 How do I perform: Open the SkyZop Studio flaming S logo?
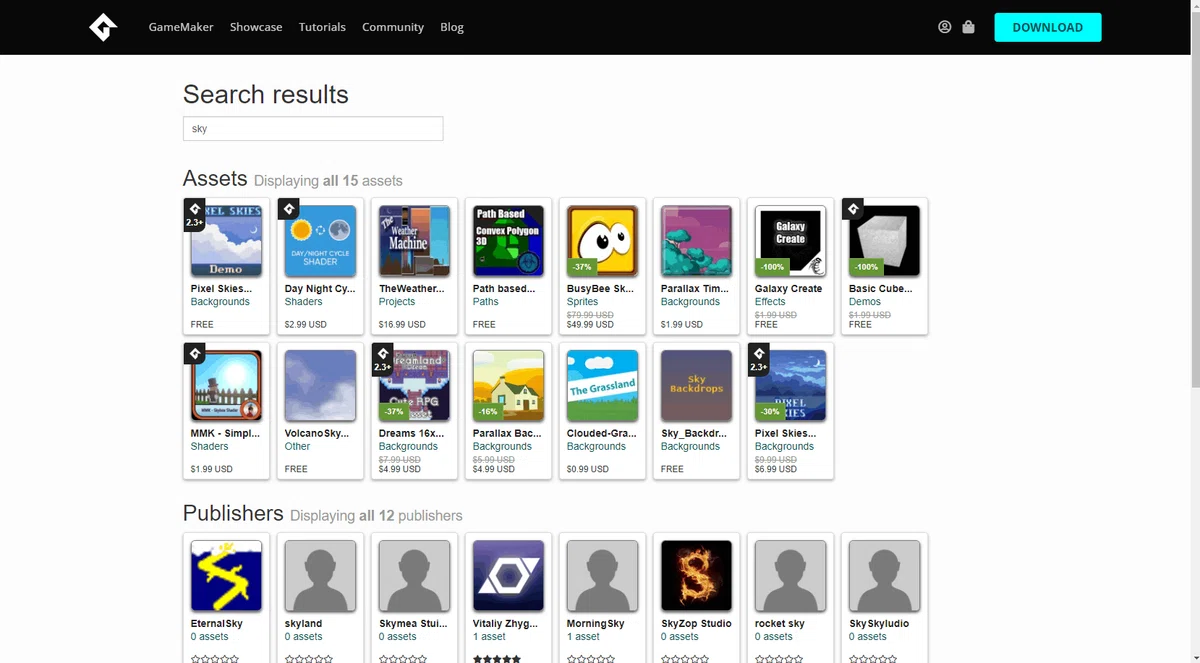pyautogui.click(x=696, y=576)
